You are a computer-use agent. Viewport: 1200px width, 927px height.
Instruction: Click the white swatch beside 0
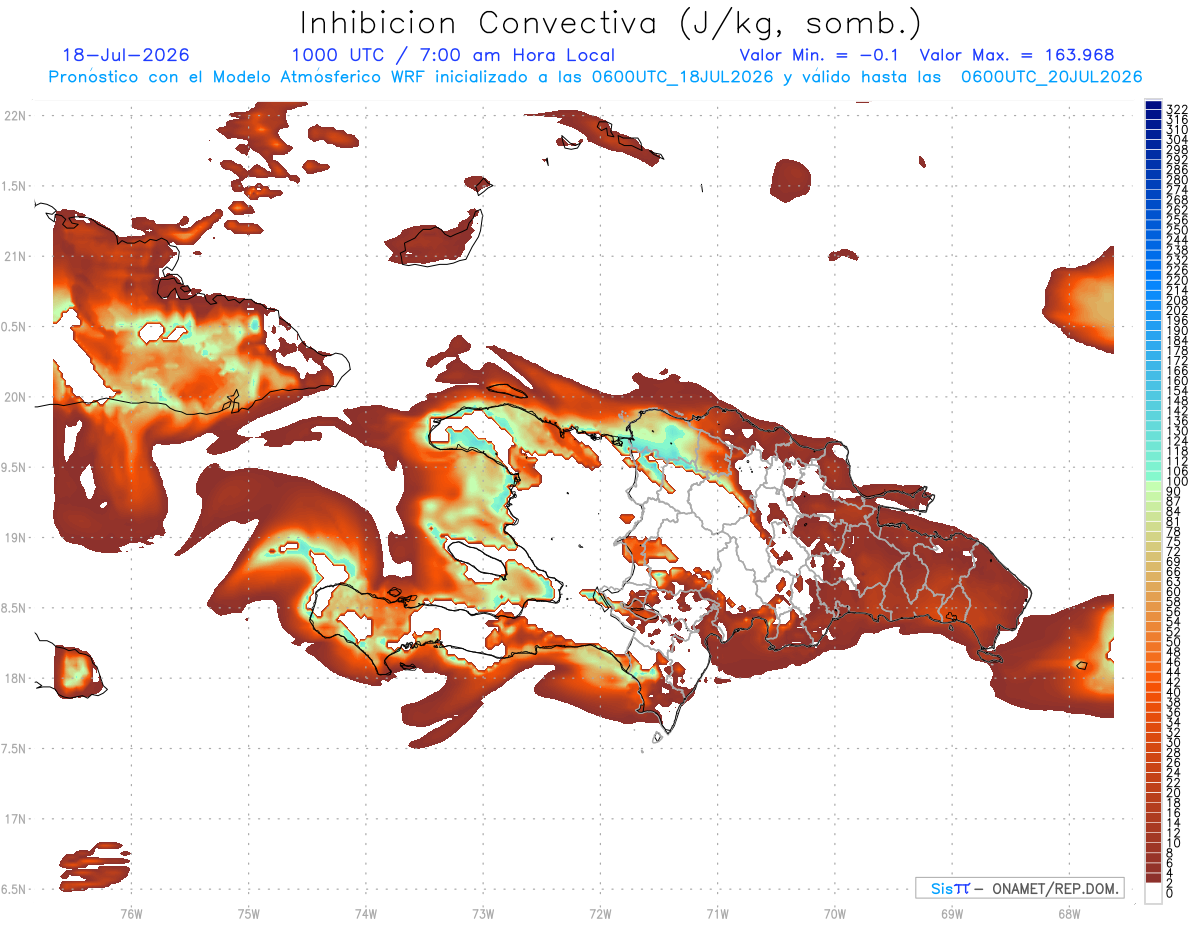point(1153,892)
